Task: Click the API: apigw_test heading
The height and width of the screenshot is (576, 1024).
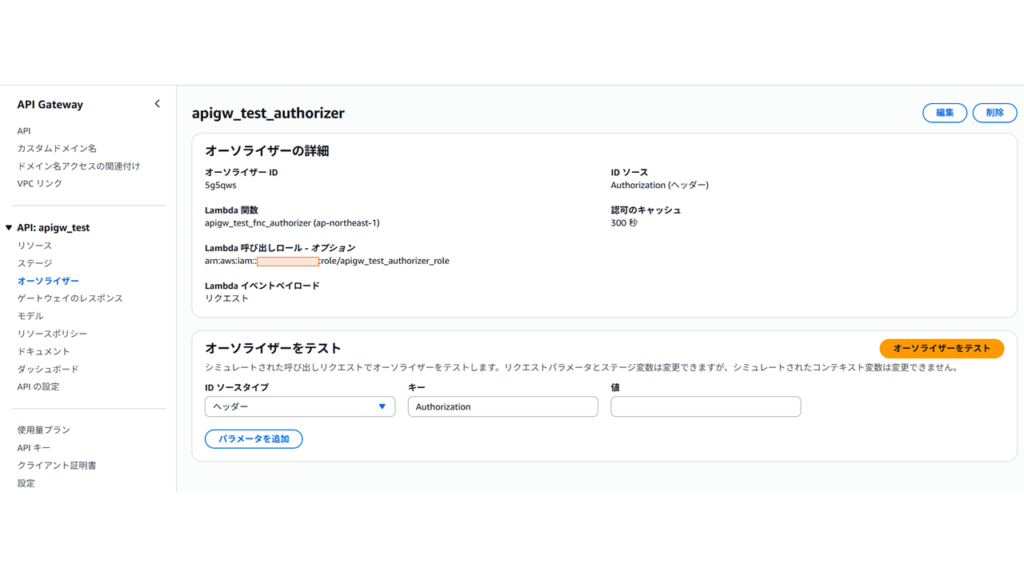Action: pos(54,228)
